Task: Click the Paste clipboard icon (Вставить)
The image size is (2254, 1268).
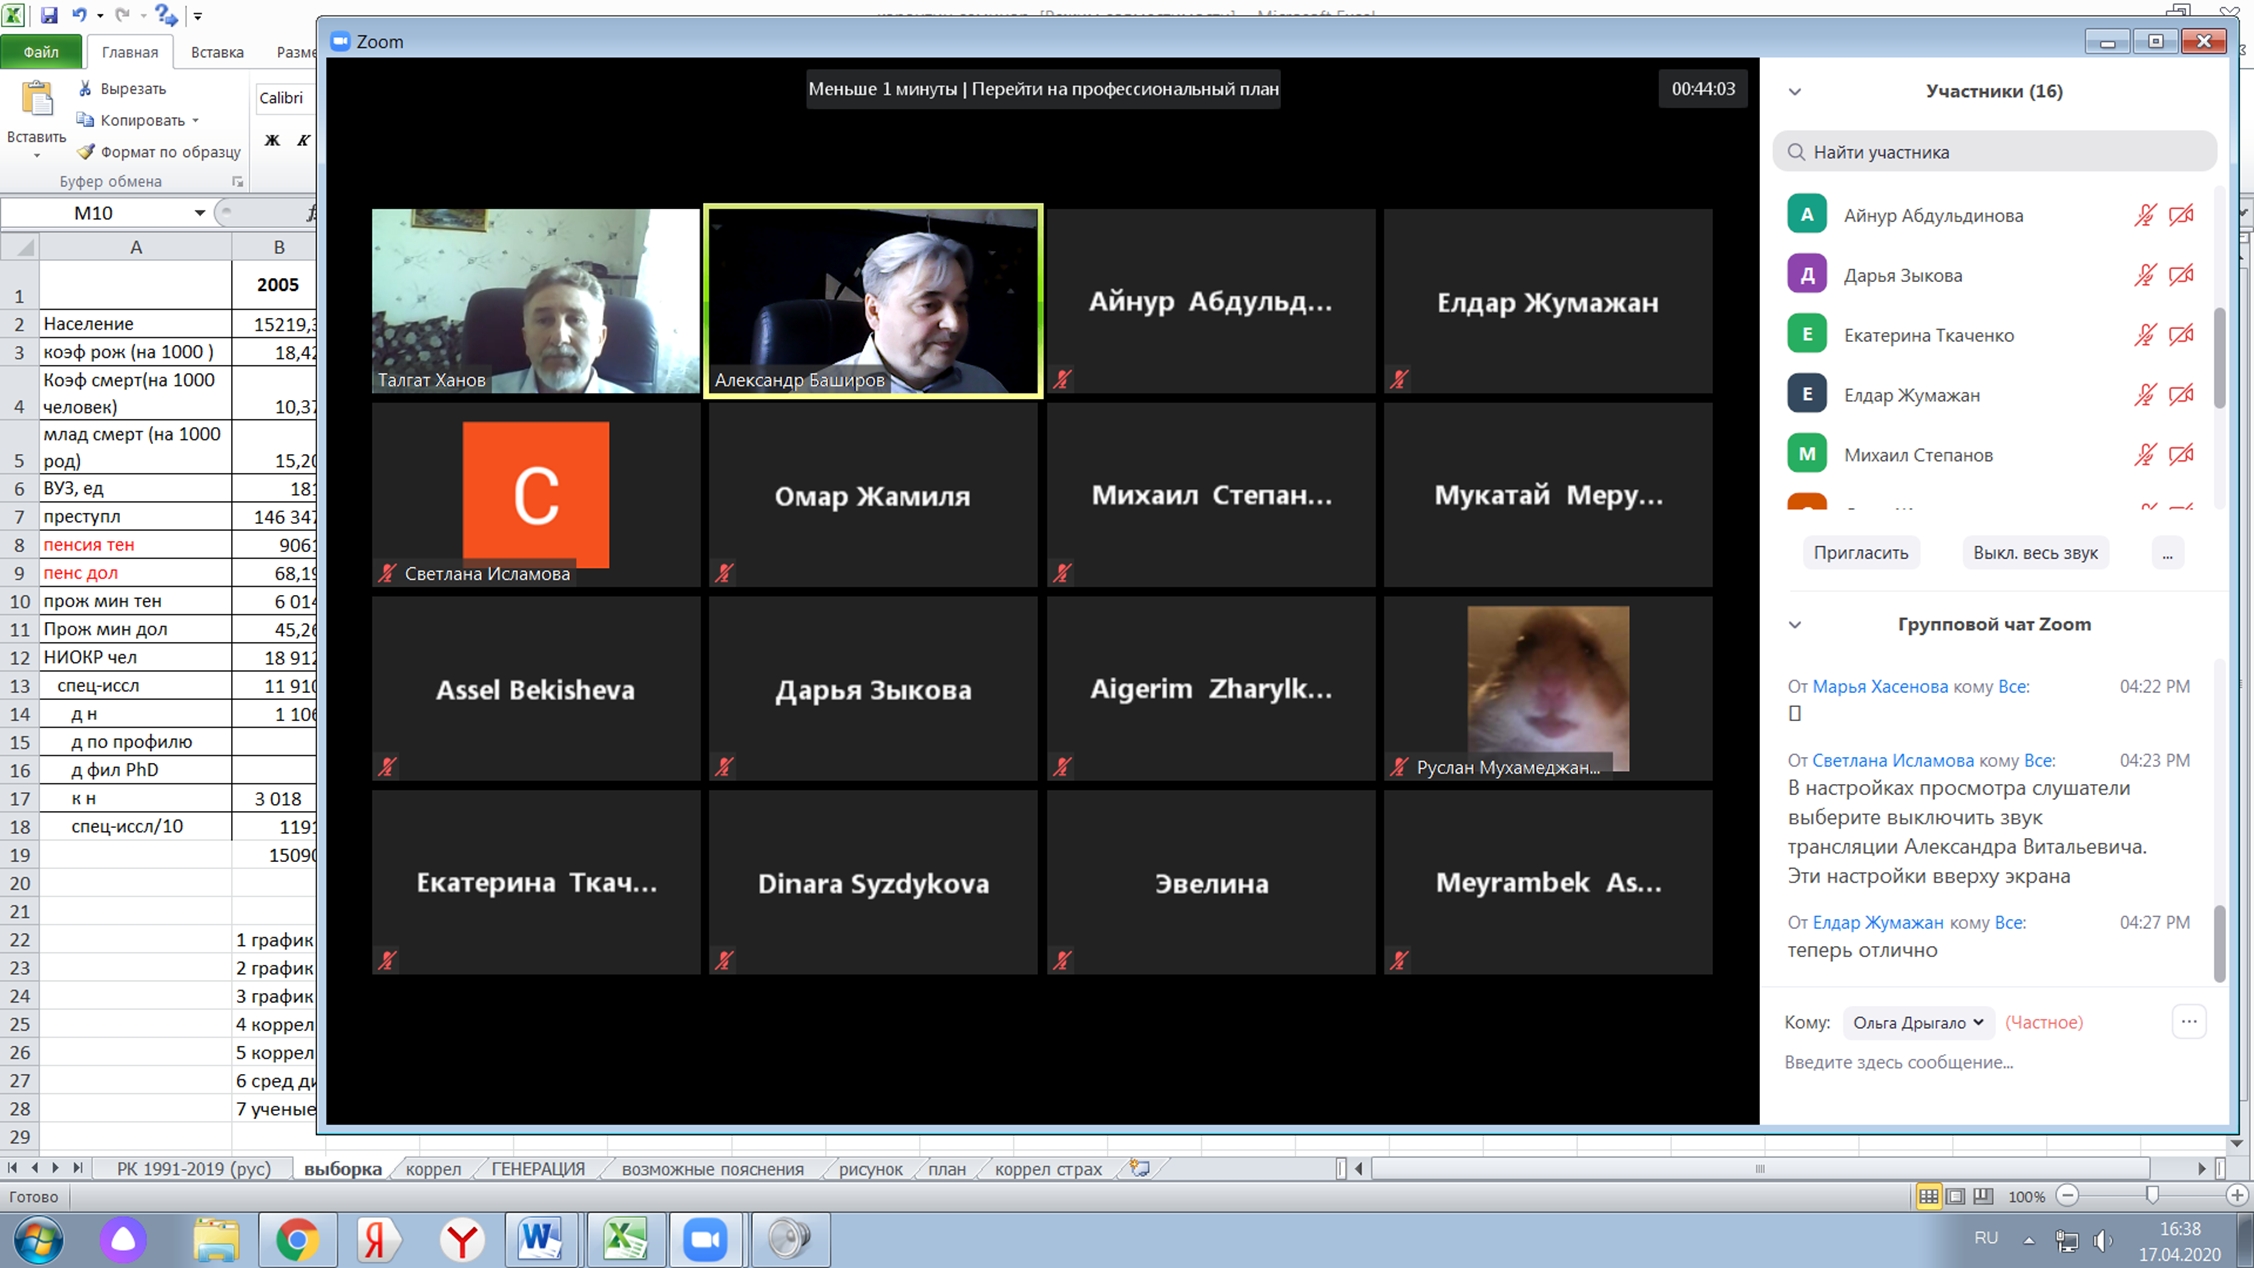Action: 37,100
